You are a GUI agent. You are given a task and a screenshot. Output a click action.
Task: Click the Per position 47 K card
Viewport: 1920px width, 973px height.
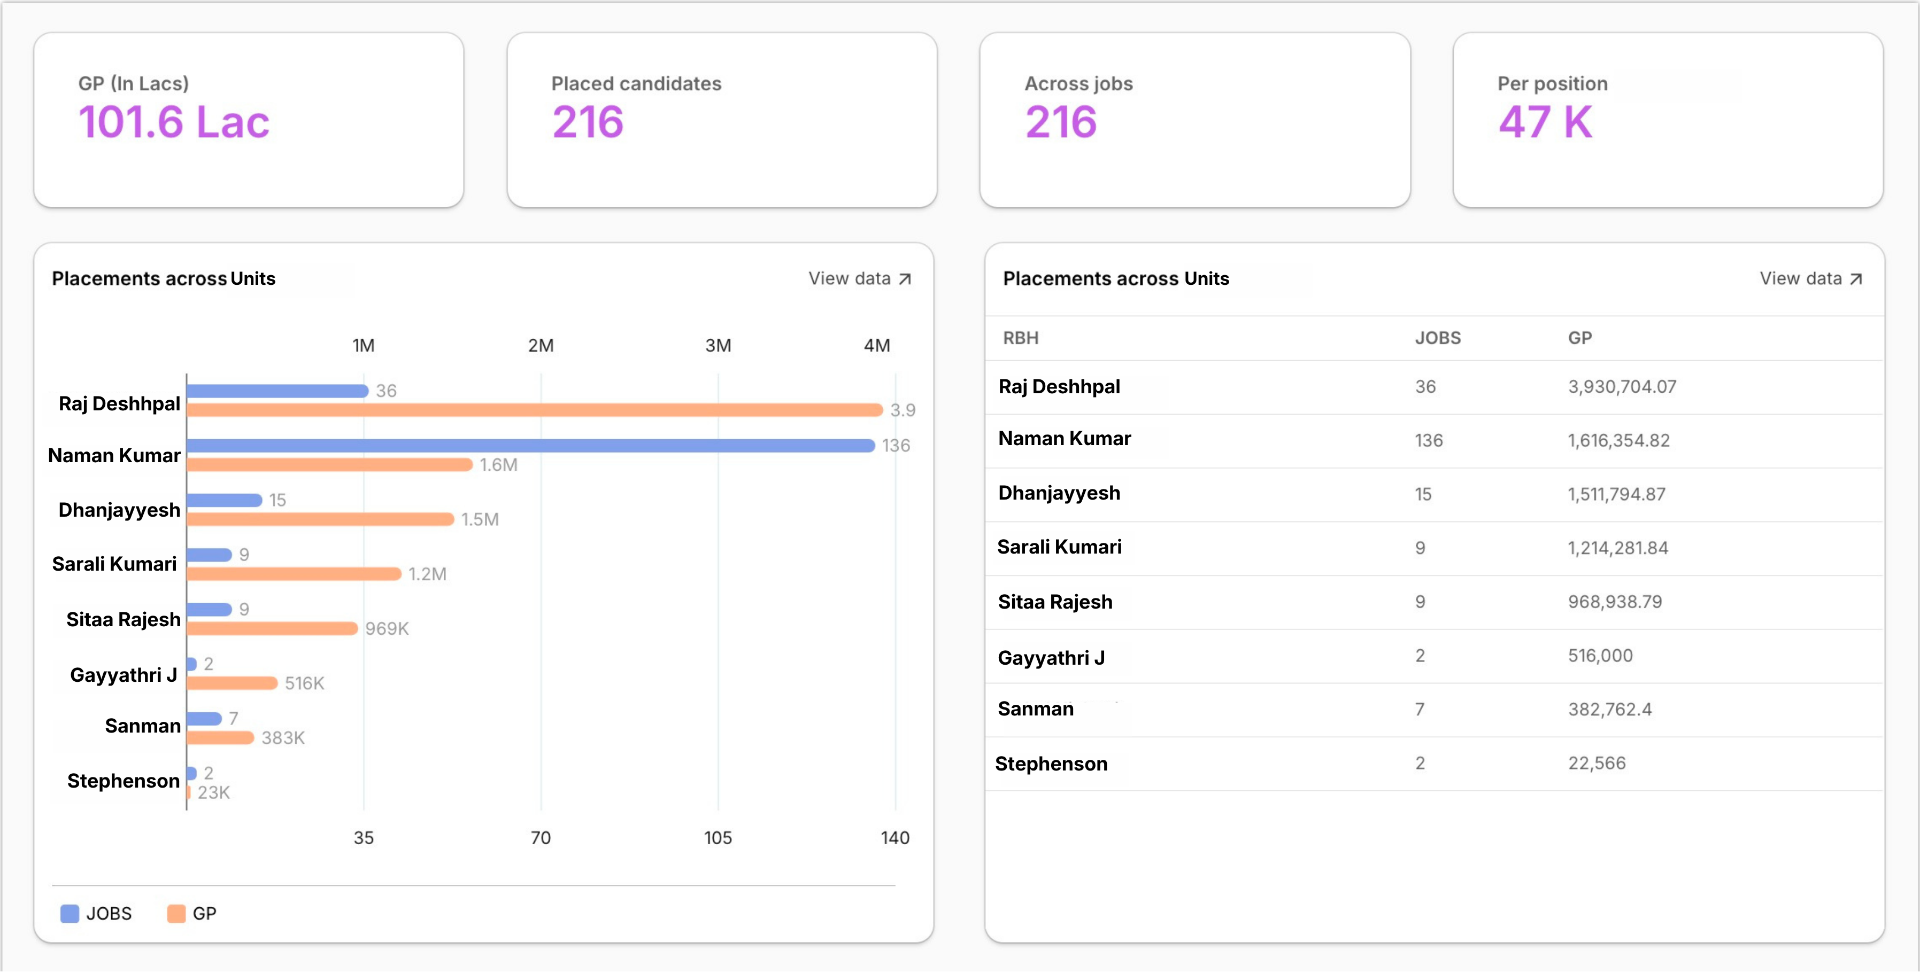pyautogui.click(x=1668, y=120)
